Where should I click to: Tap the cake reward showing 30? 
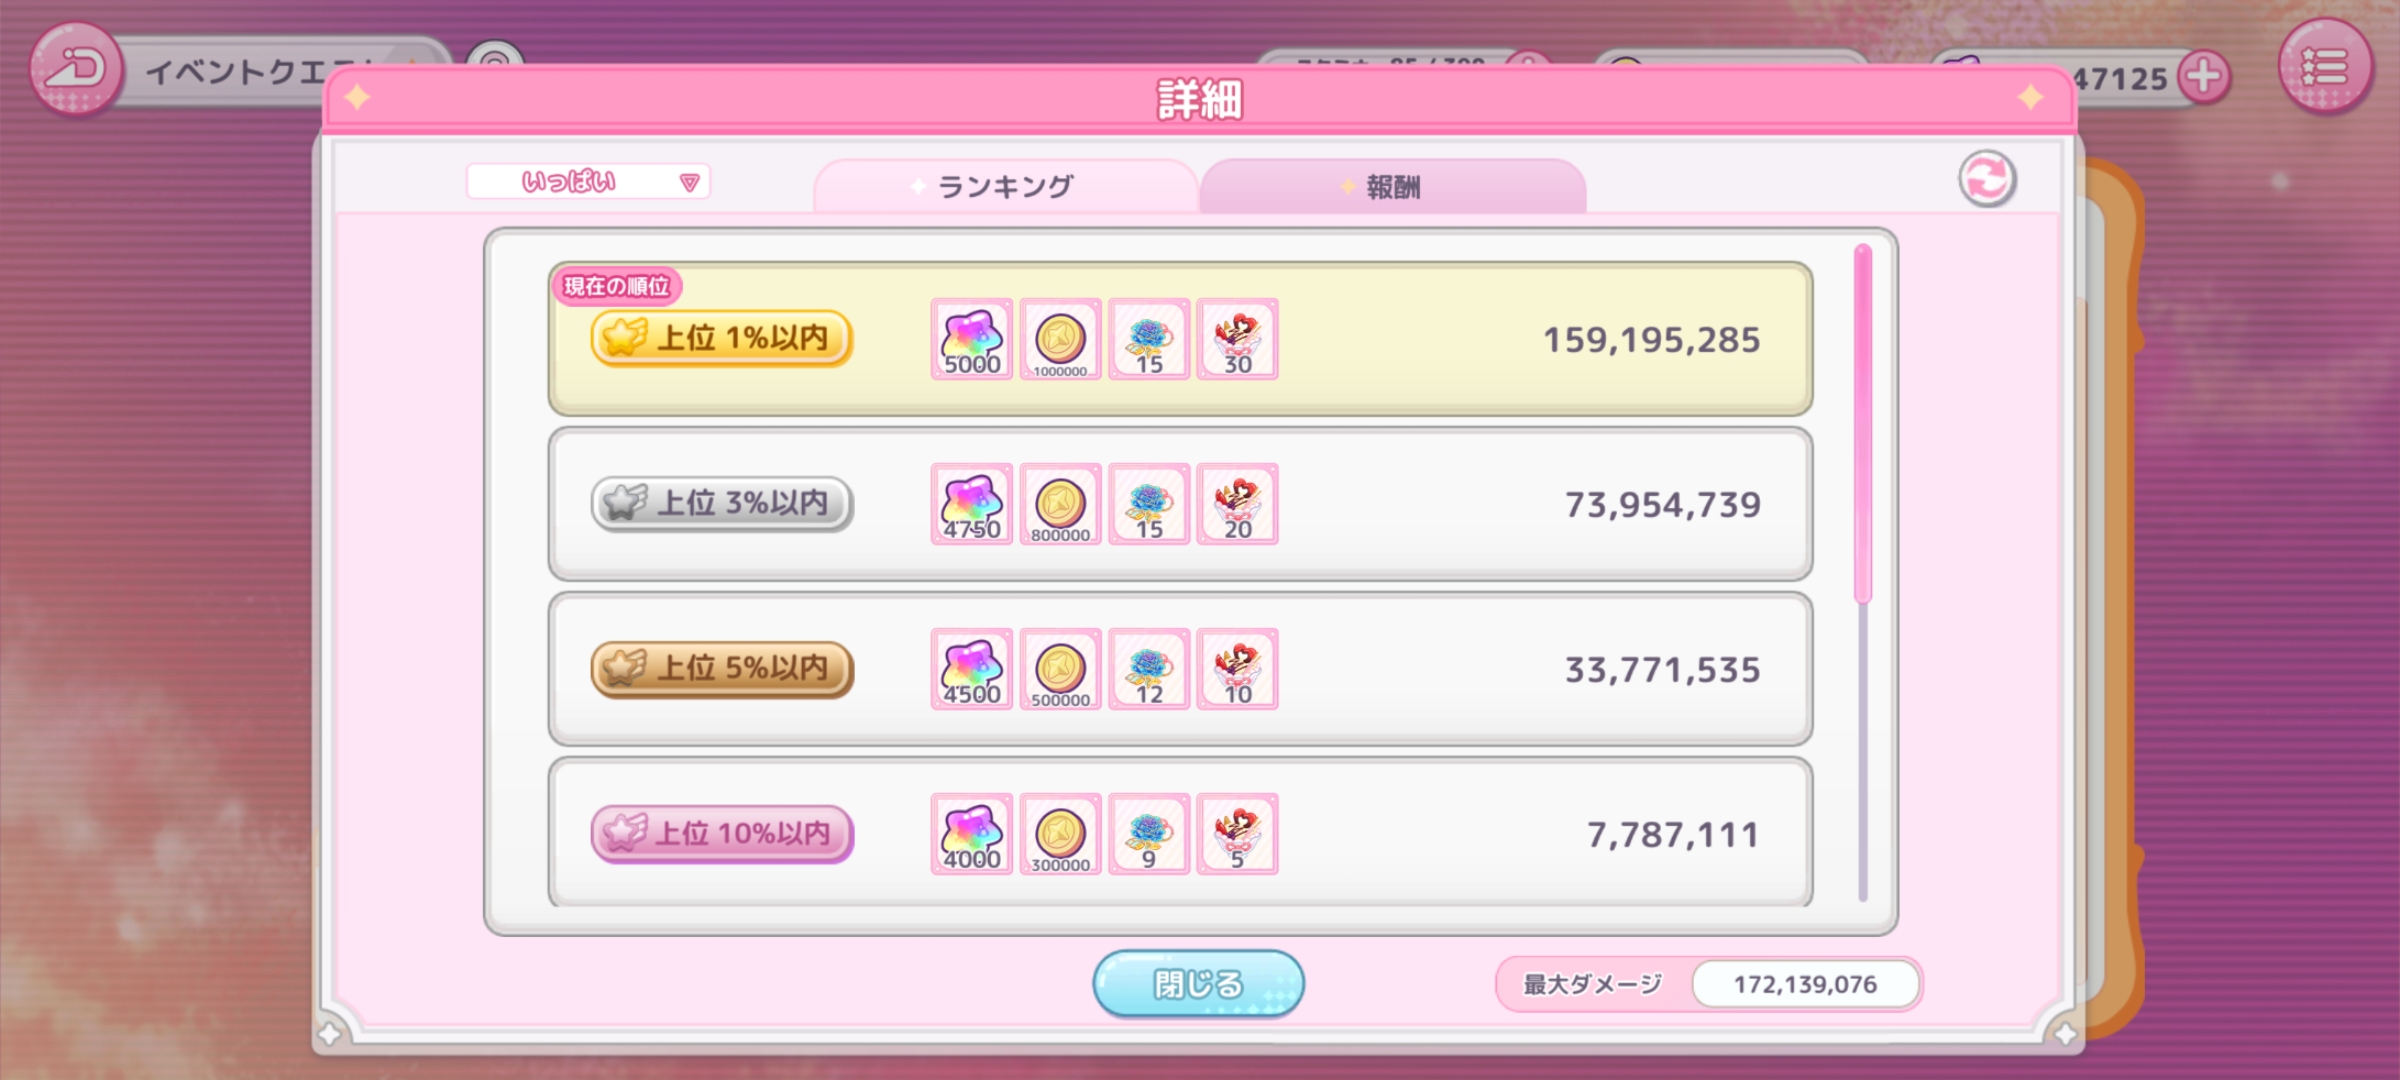[x=1238, y=339]
